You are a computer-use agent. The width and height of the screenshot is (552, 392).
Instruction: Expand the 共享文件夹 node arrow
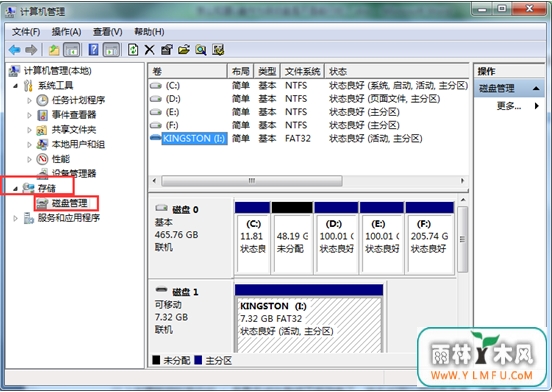point(30,130)
